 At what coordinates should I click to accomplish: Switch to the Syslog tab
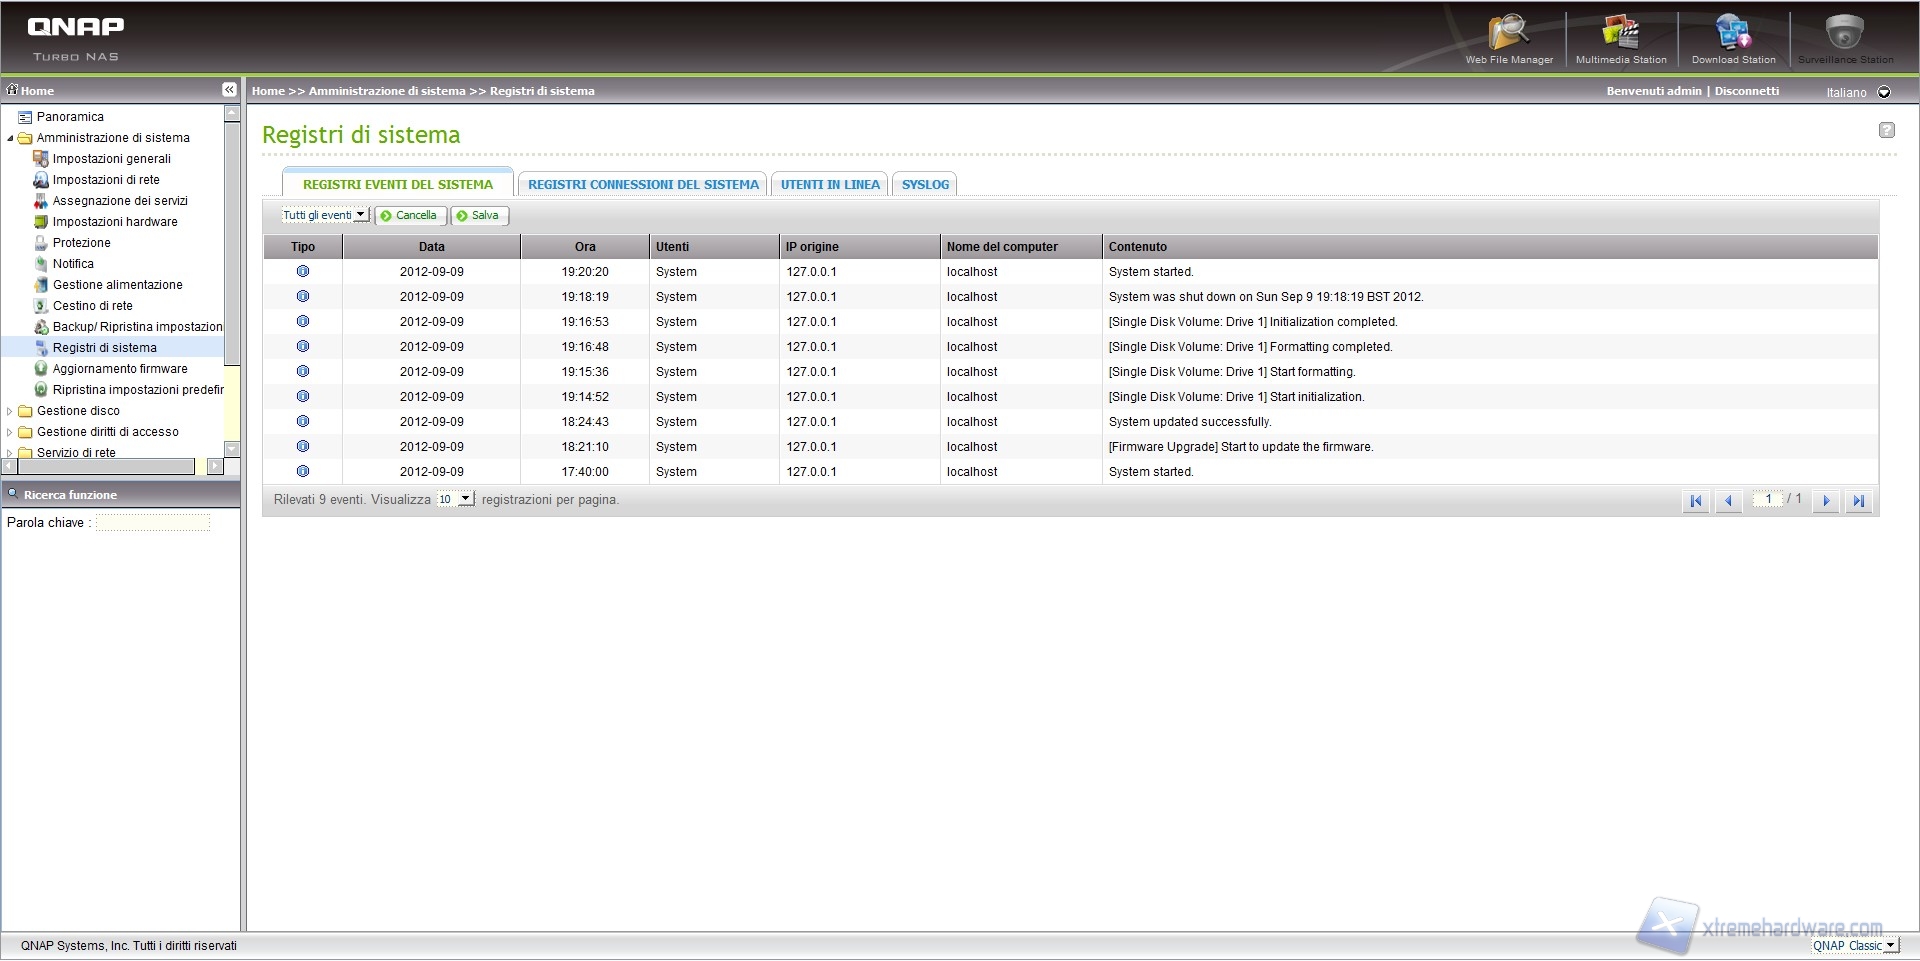coord(925,185)
